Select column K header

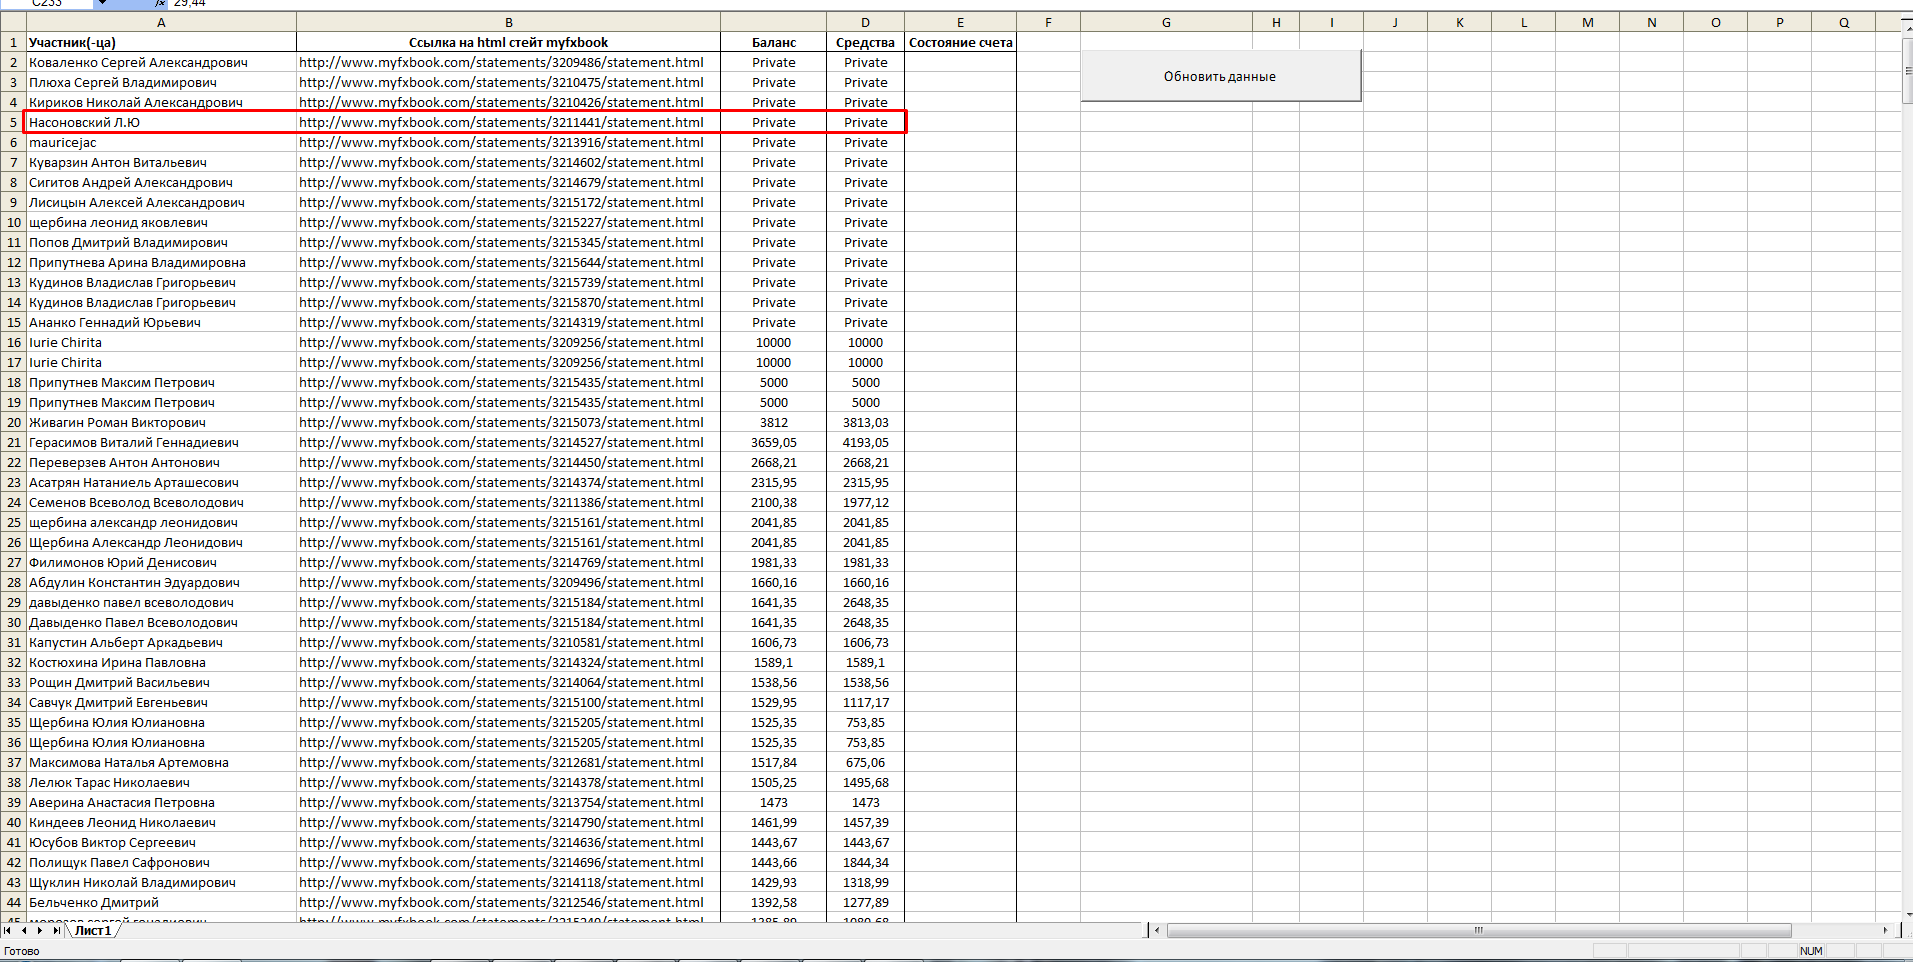(1459, 22)
